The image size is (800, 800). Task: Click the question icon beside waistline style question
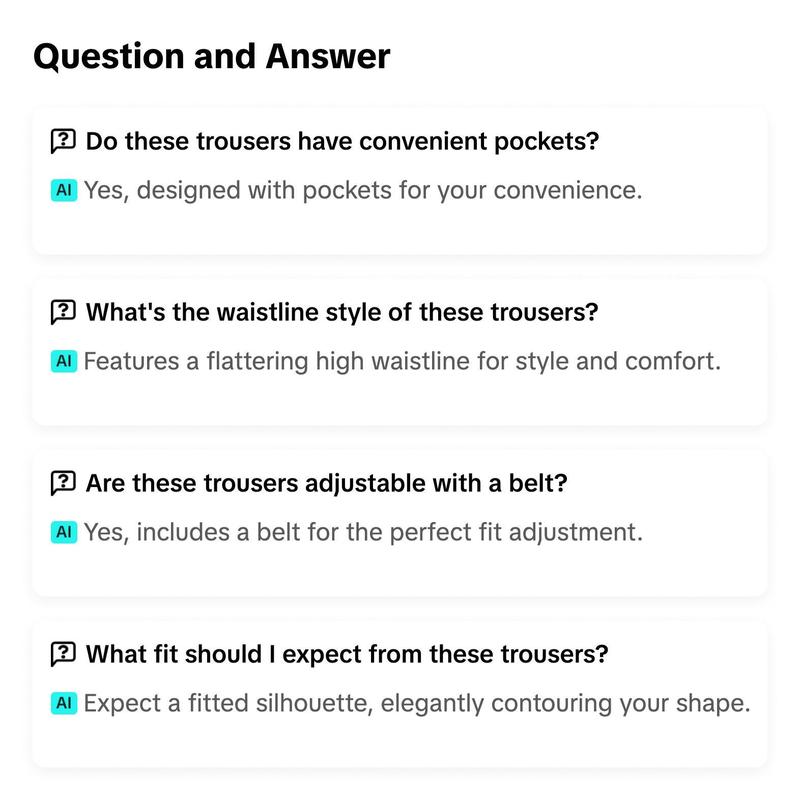tap(63, 312)
